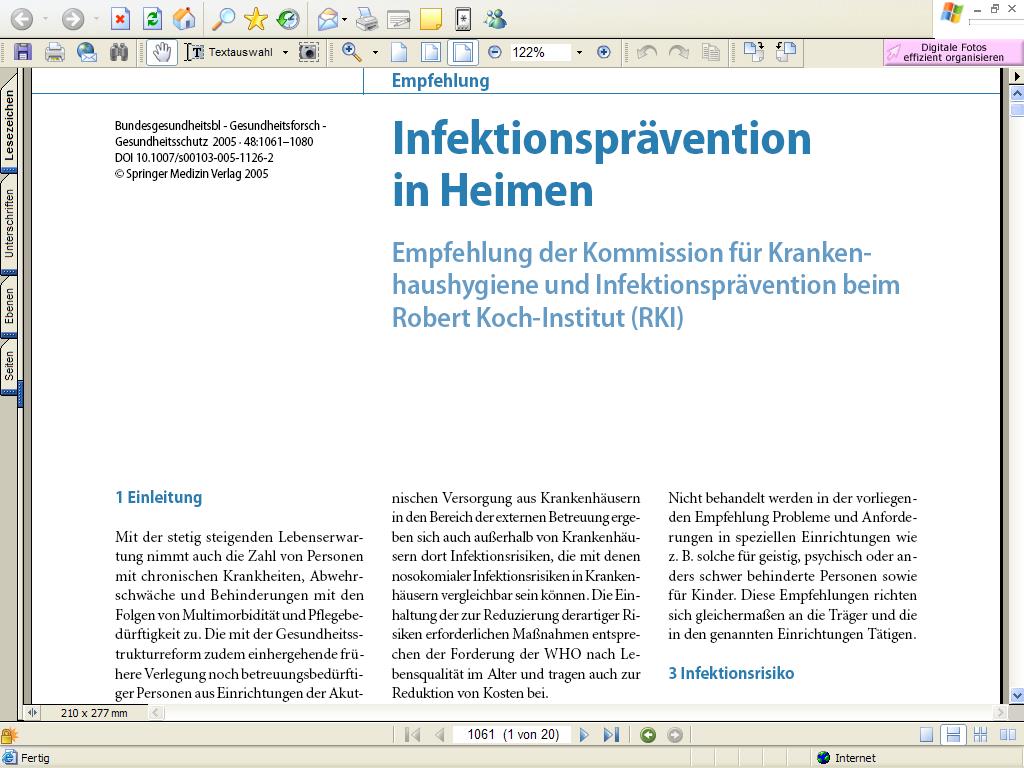Rotate the page counterclockwise
The width and height of the screenshot is (1024, 768).
coord(786,52)
